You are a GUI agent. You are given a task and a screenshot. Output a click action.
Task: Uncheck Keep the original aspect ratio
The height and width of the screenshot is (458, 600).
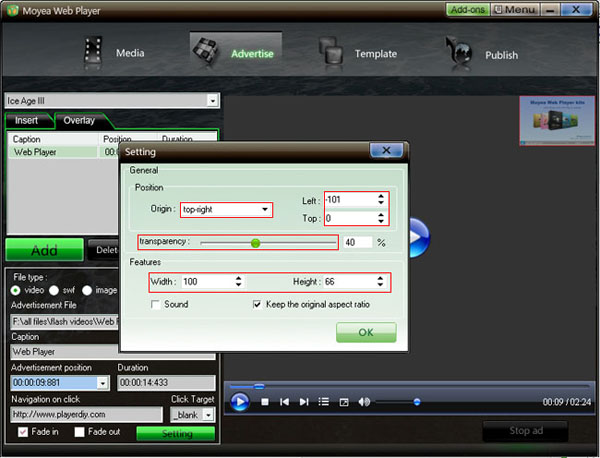[x=257, y=305]
